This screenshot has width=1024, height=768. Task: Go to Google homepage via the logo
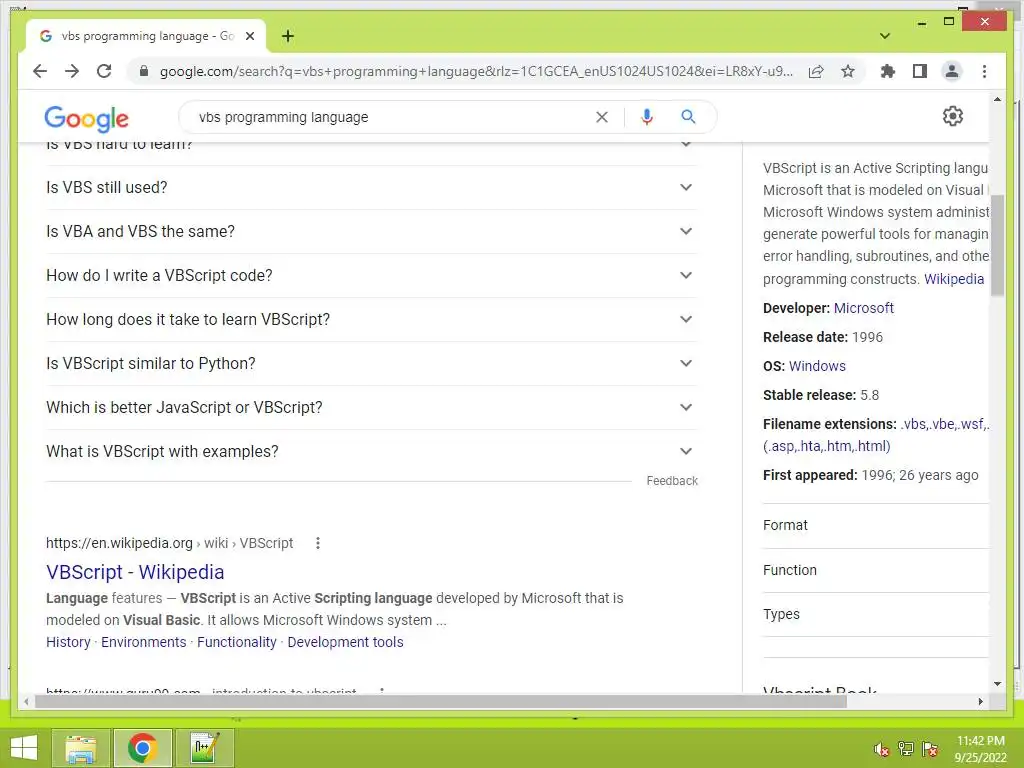coord(86,118)
